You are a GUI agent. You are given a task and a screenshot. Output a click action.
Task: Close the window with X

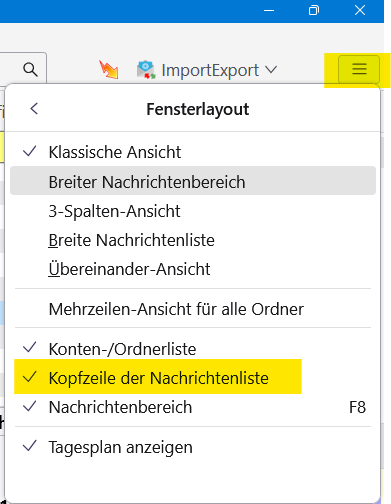[360, 10]
